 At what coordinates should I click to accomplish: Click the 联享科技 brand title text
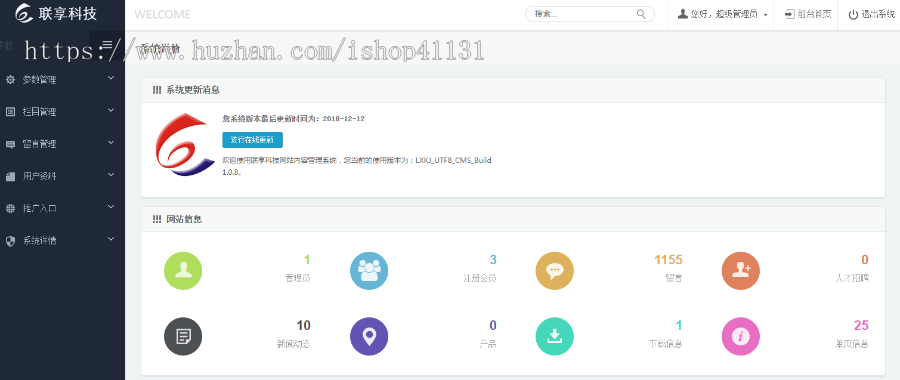[x=68, y=13]
